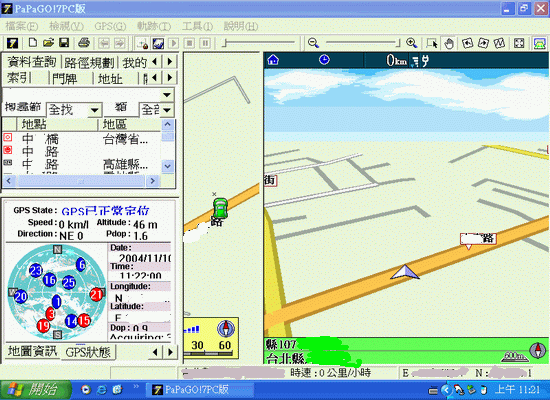Switch to the 路徑規劃 tab
The image size is (550, 400).
pos(89,62)
